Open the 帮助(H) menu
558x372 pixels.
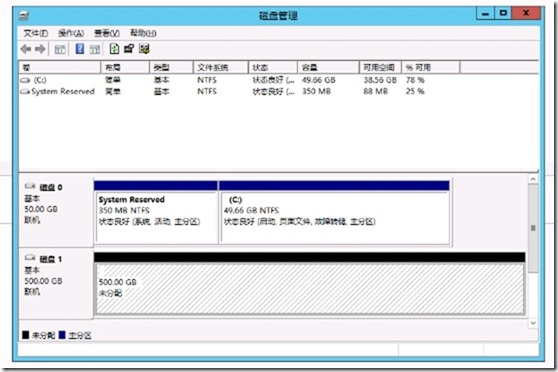point(143,33)
